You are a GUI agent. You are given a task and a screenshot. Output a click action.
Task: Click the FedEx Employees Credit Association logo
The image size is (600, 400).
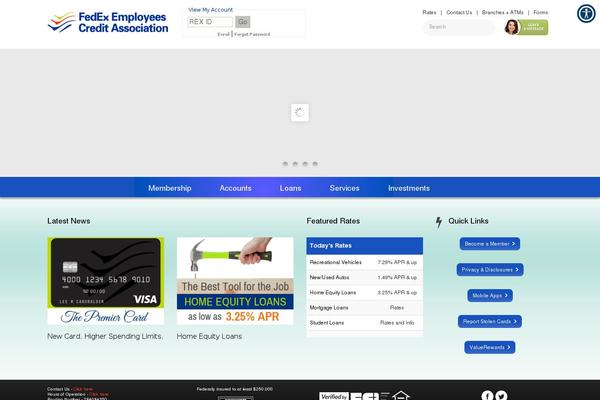pyautogui.click(x=108, y=22)
